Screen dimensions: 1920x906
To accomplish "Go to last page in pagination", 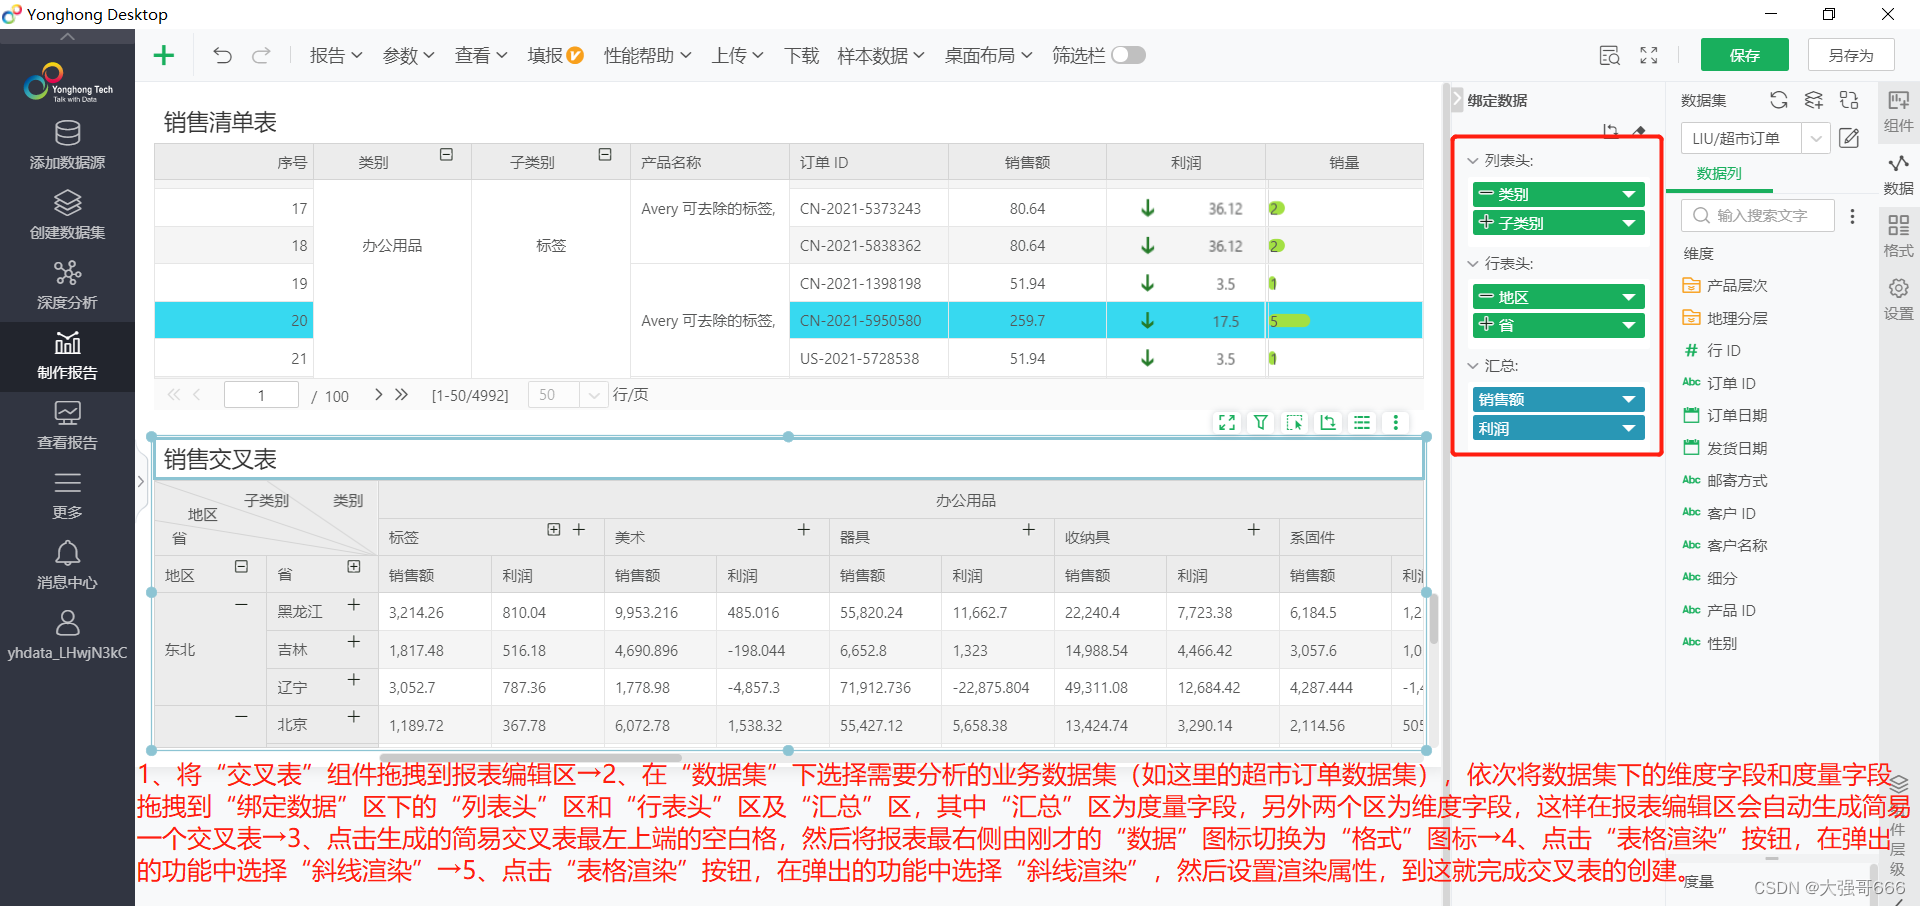I will click(401, 395).
